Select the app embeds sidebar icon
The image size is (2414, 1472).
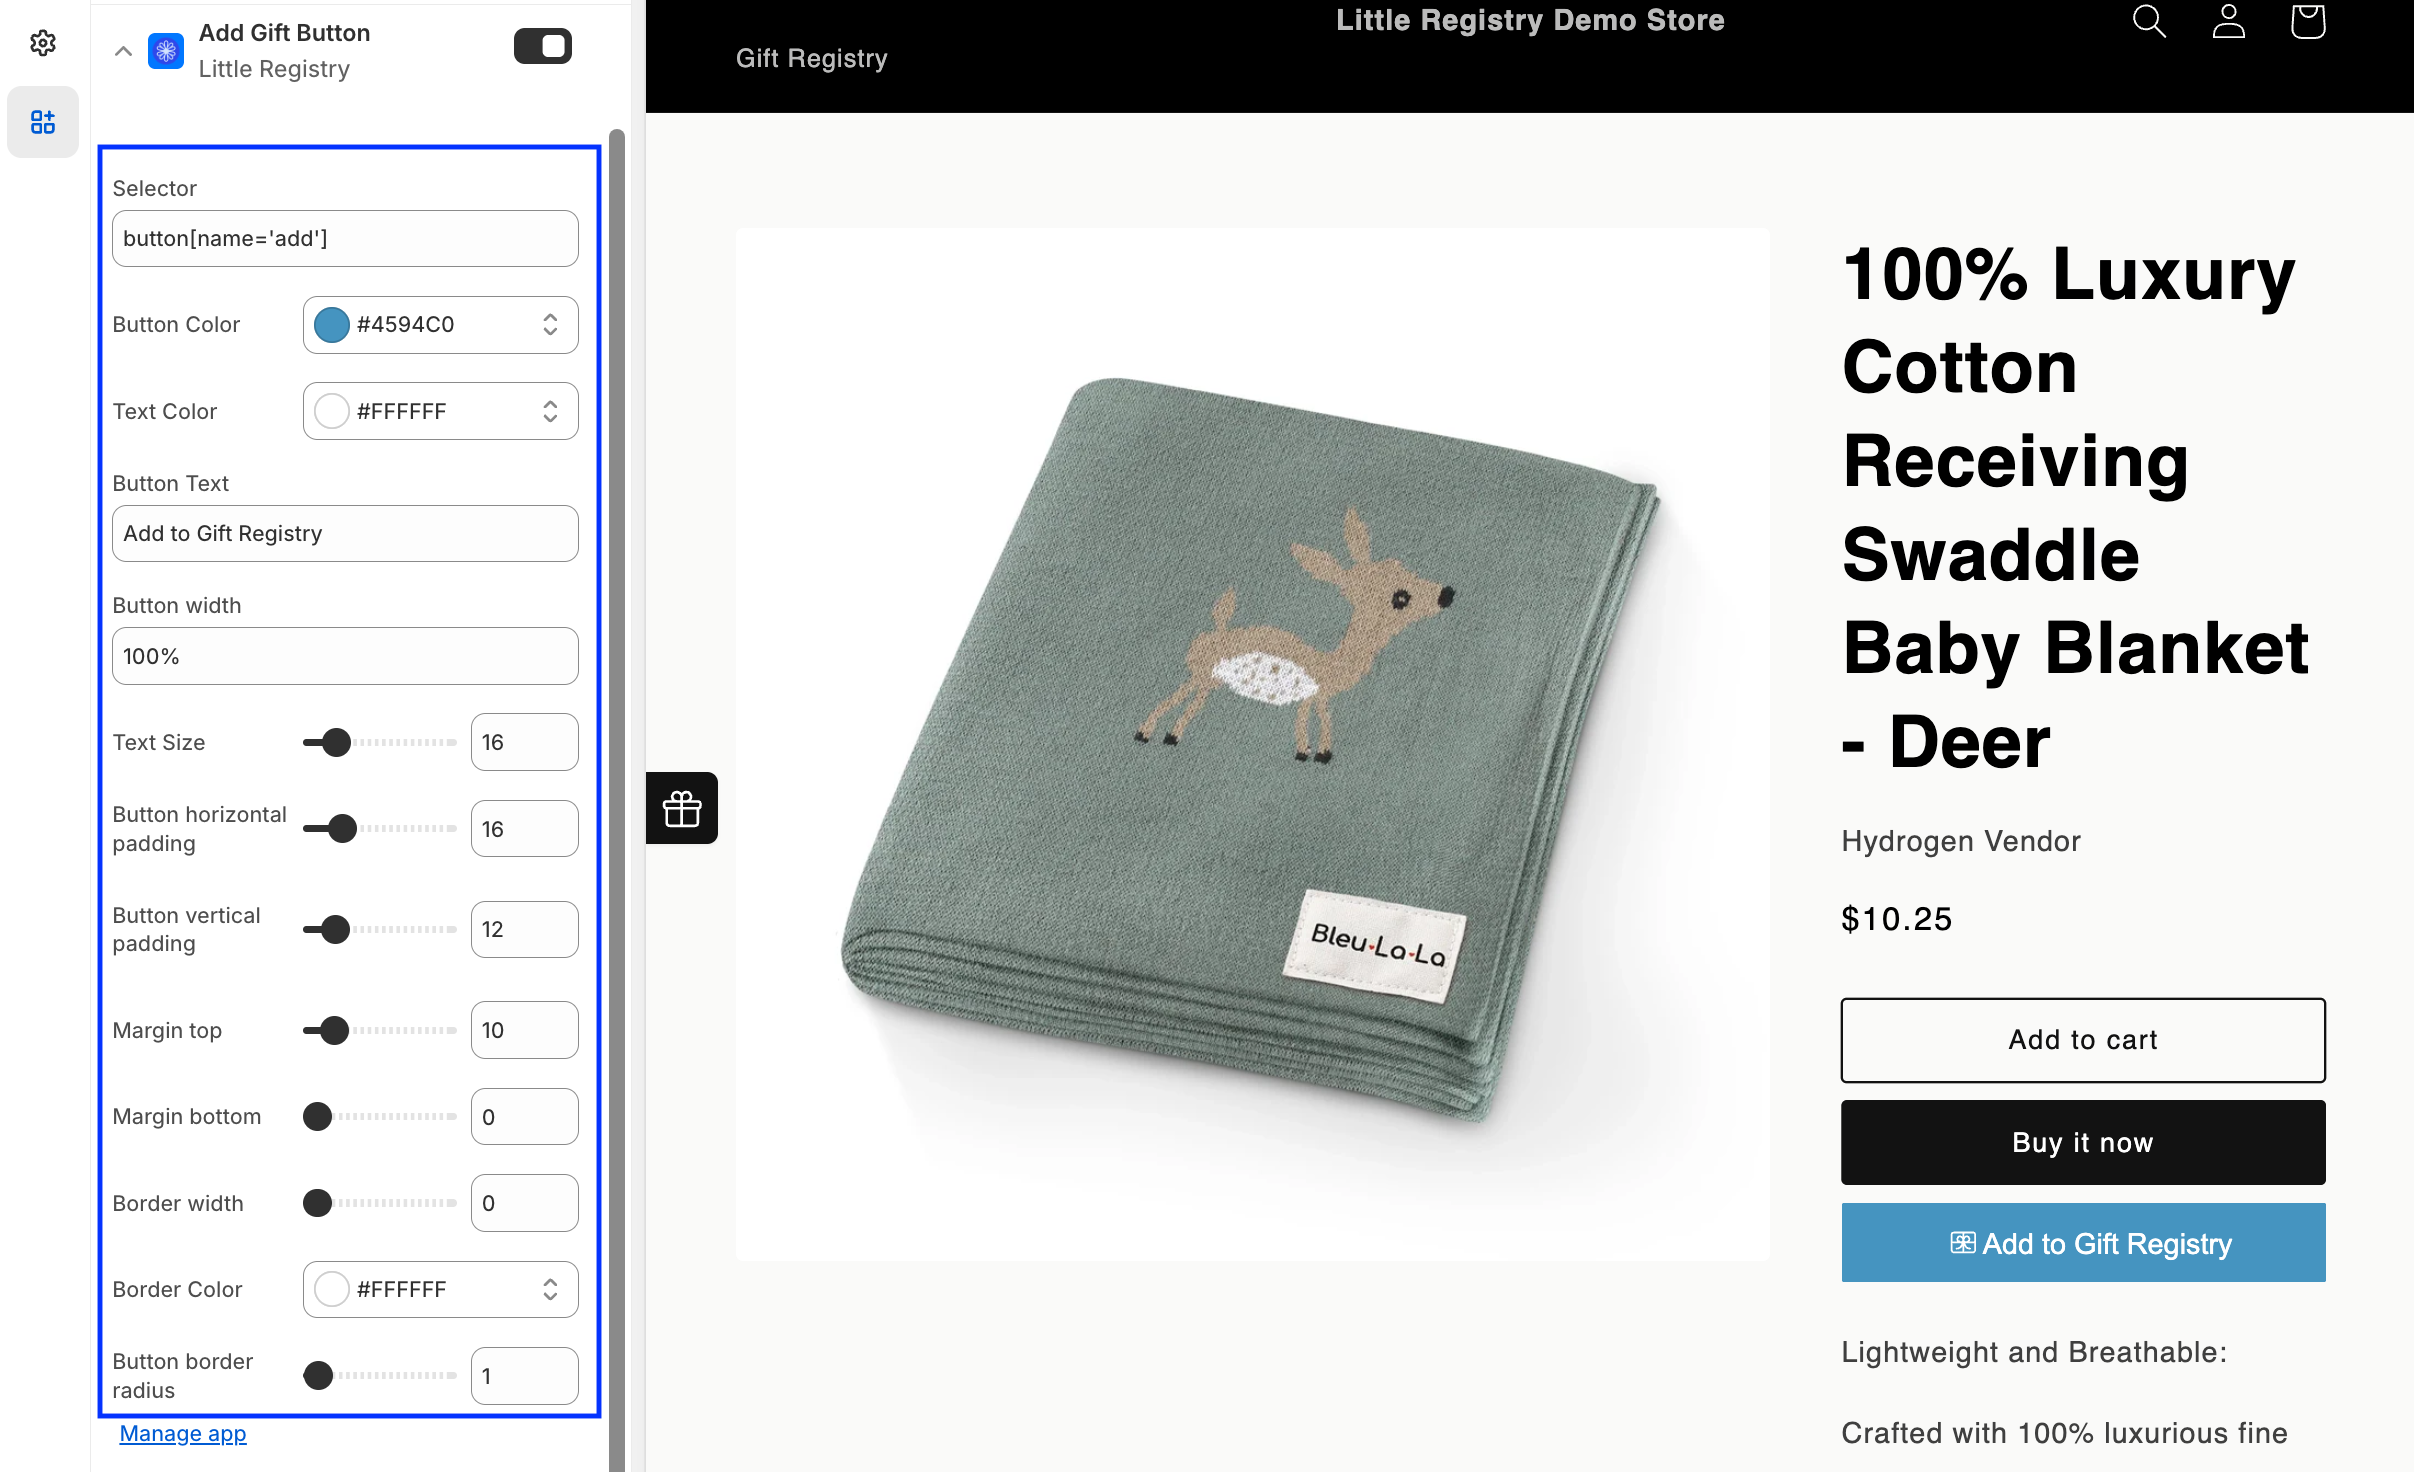pos(42,122)
